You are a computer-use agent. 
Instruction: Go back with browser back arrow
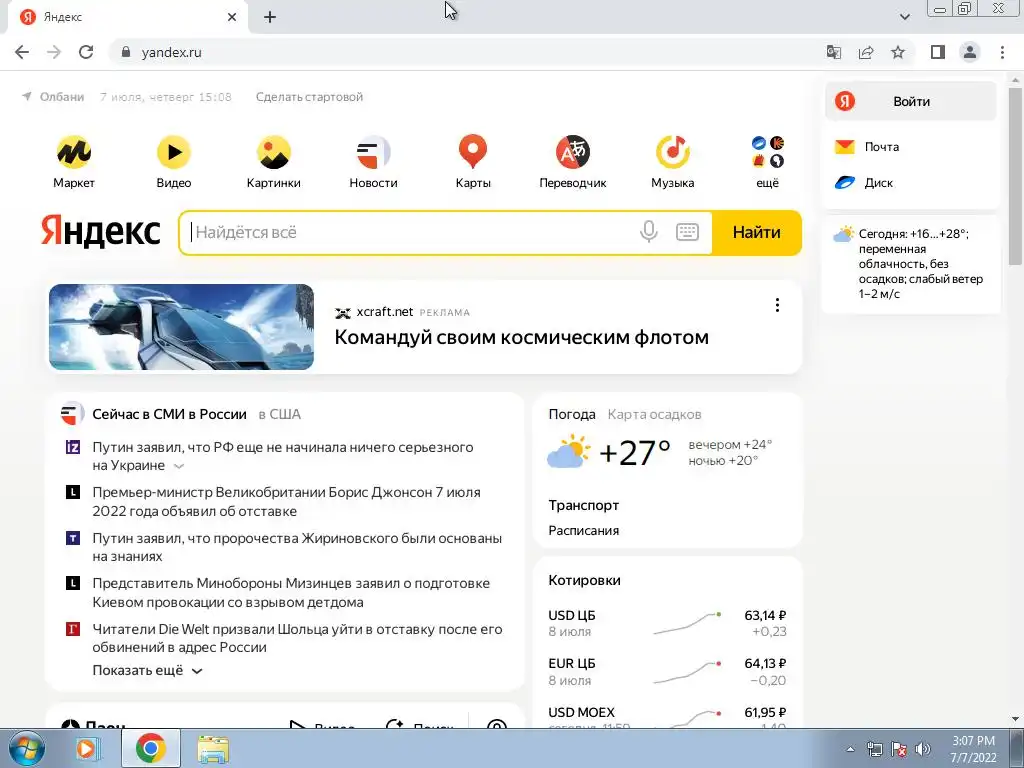22,52
